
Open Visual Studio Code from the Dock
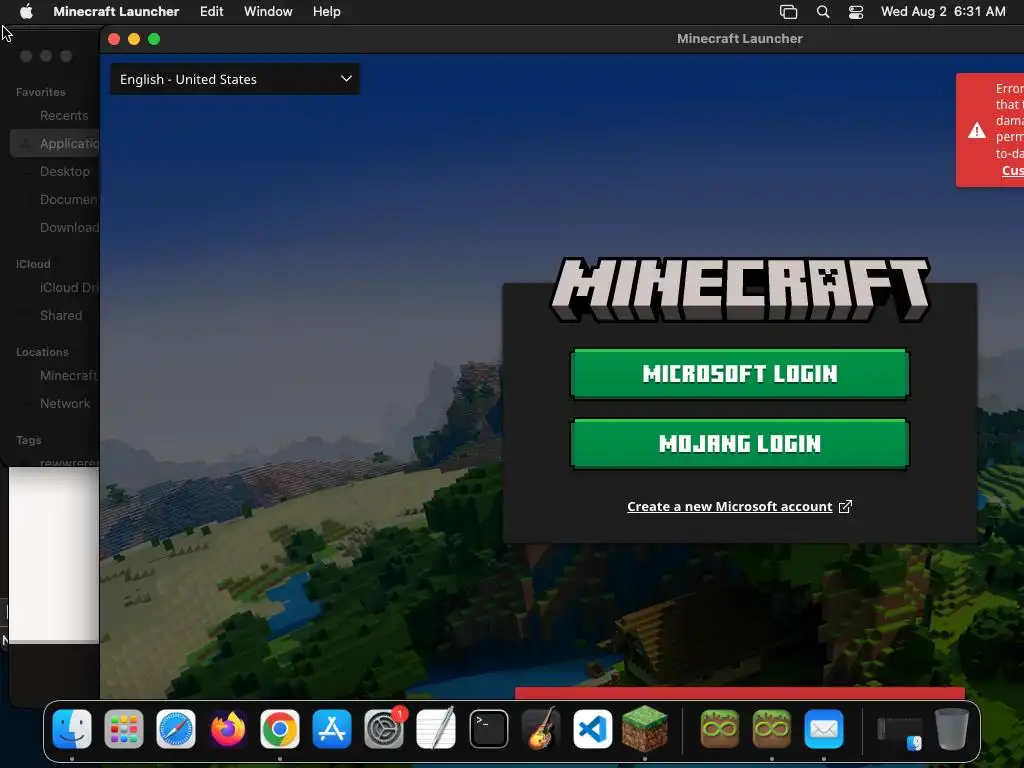tap(593, 729)
